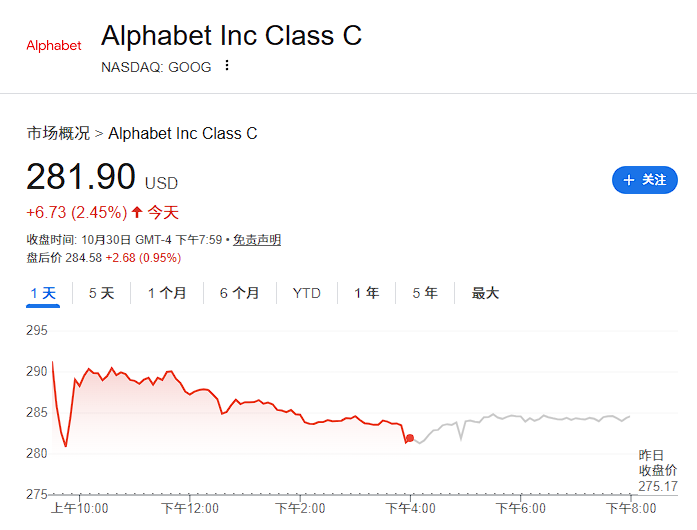Viewport: 697px width, 530px height.
Task: Click the 昨日收盘价 275.17 label
Action: tap(657, 470)
